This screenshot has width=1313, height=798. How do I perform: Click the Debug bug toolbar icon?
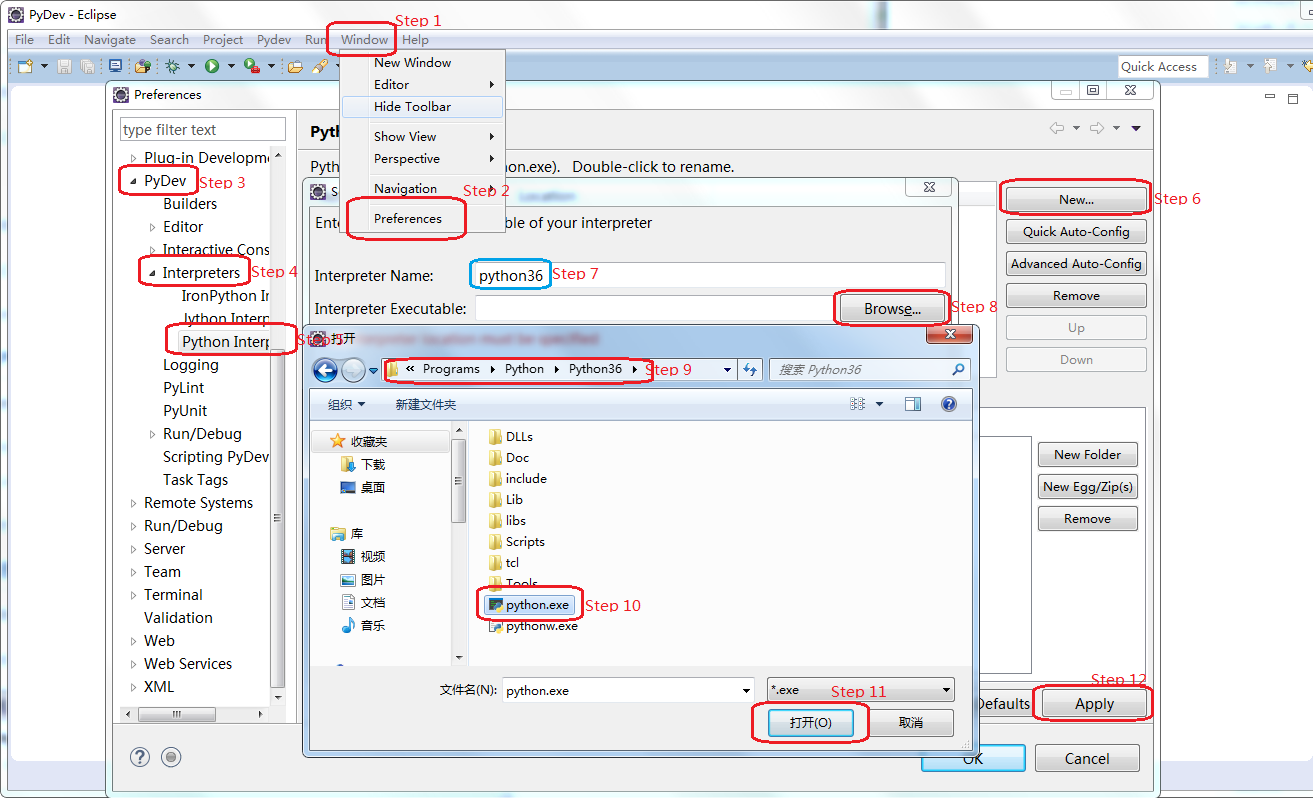pyautogui.click(x=172, y=66)
